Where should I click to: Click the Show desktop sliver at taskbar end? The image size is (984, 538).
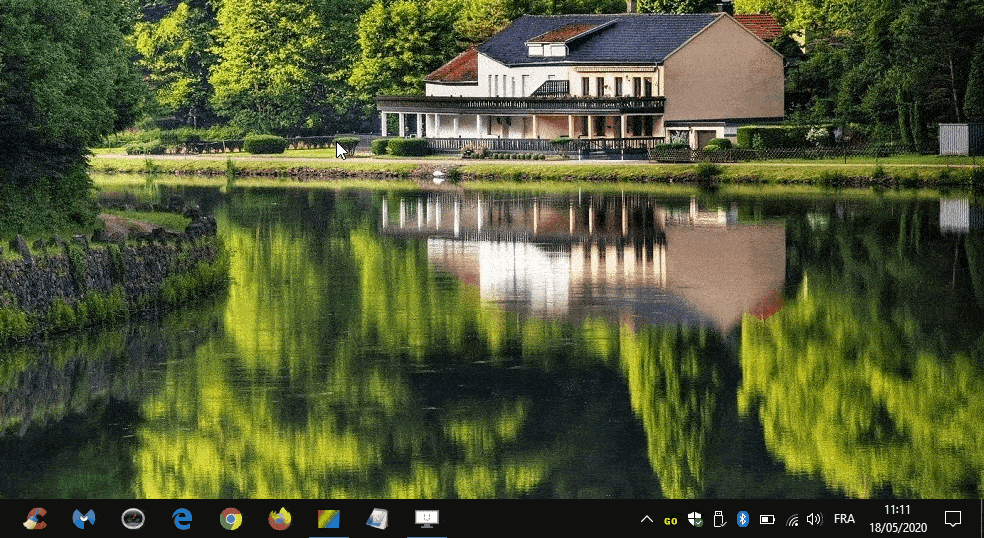click(981, 519)
